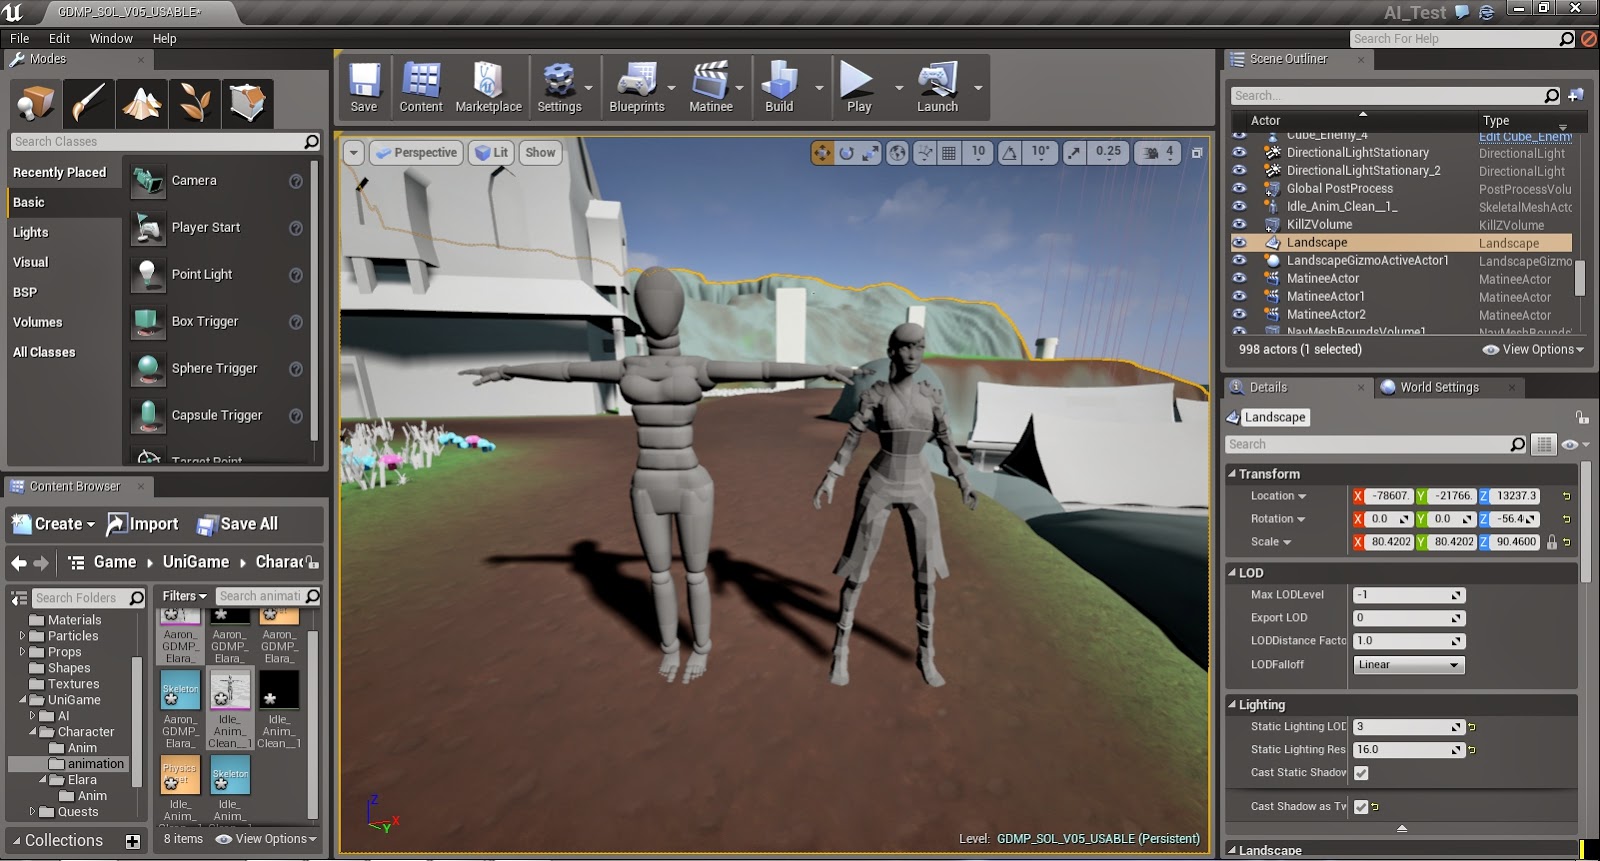Toggle visibility of KillZVolume actor
1600x861 pixels.
(1240, 225)
